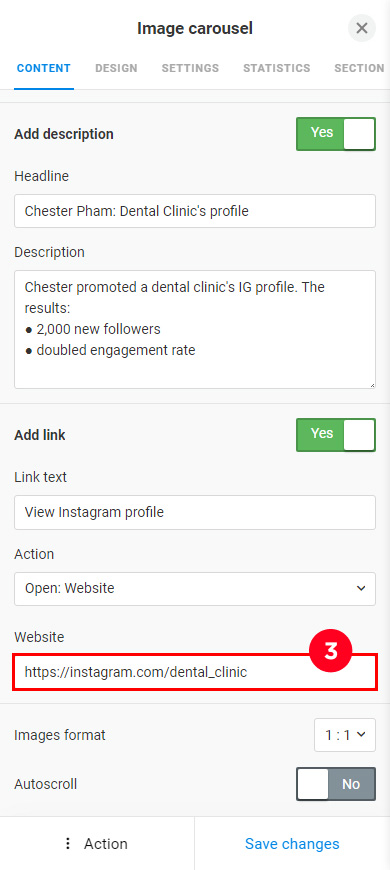Open the SETTINGS tab
This screenshot has width=390, height=870.
coord(190,68)
